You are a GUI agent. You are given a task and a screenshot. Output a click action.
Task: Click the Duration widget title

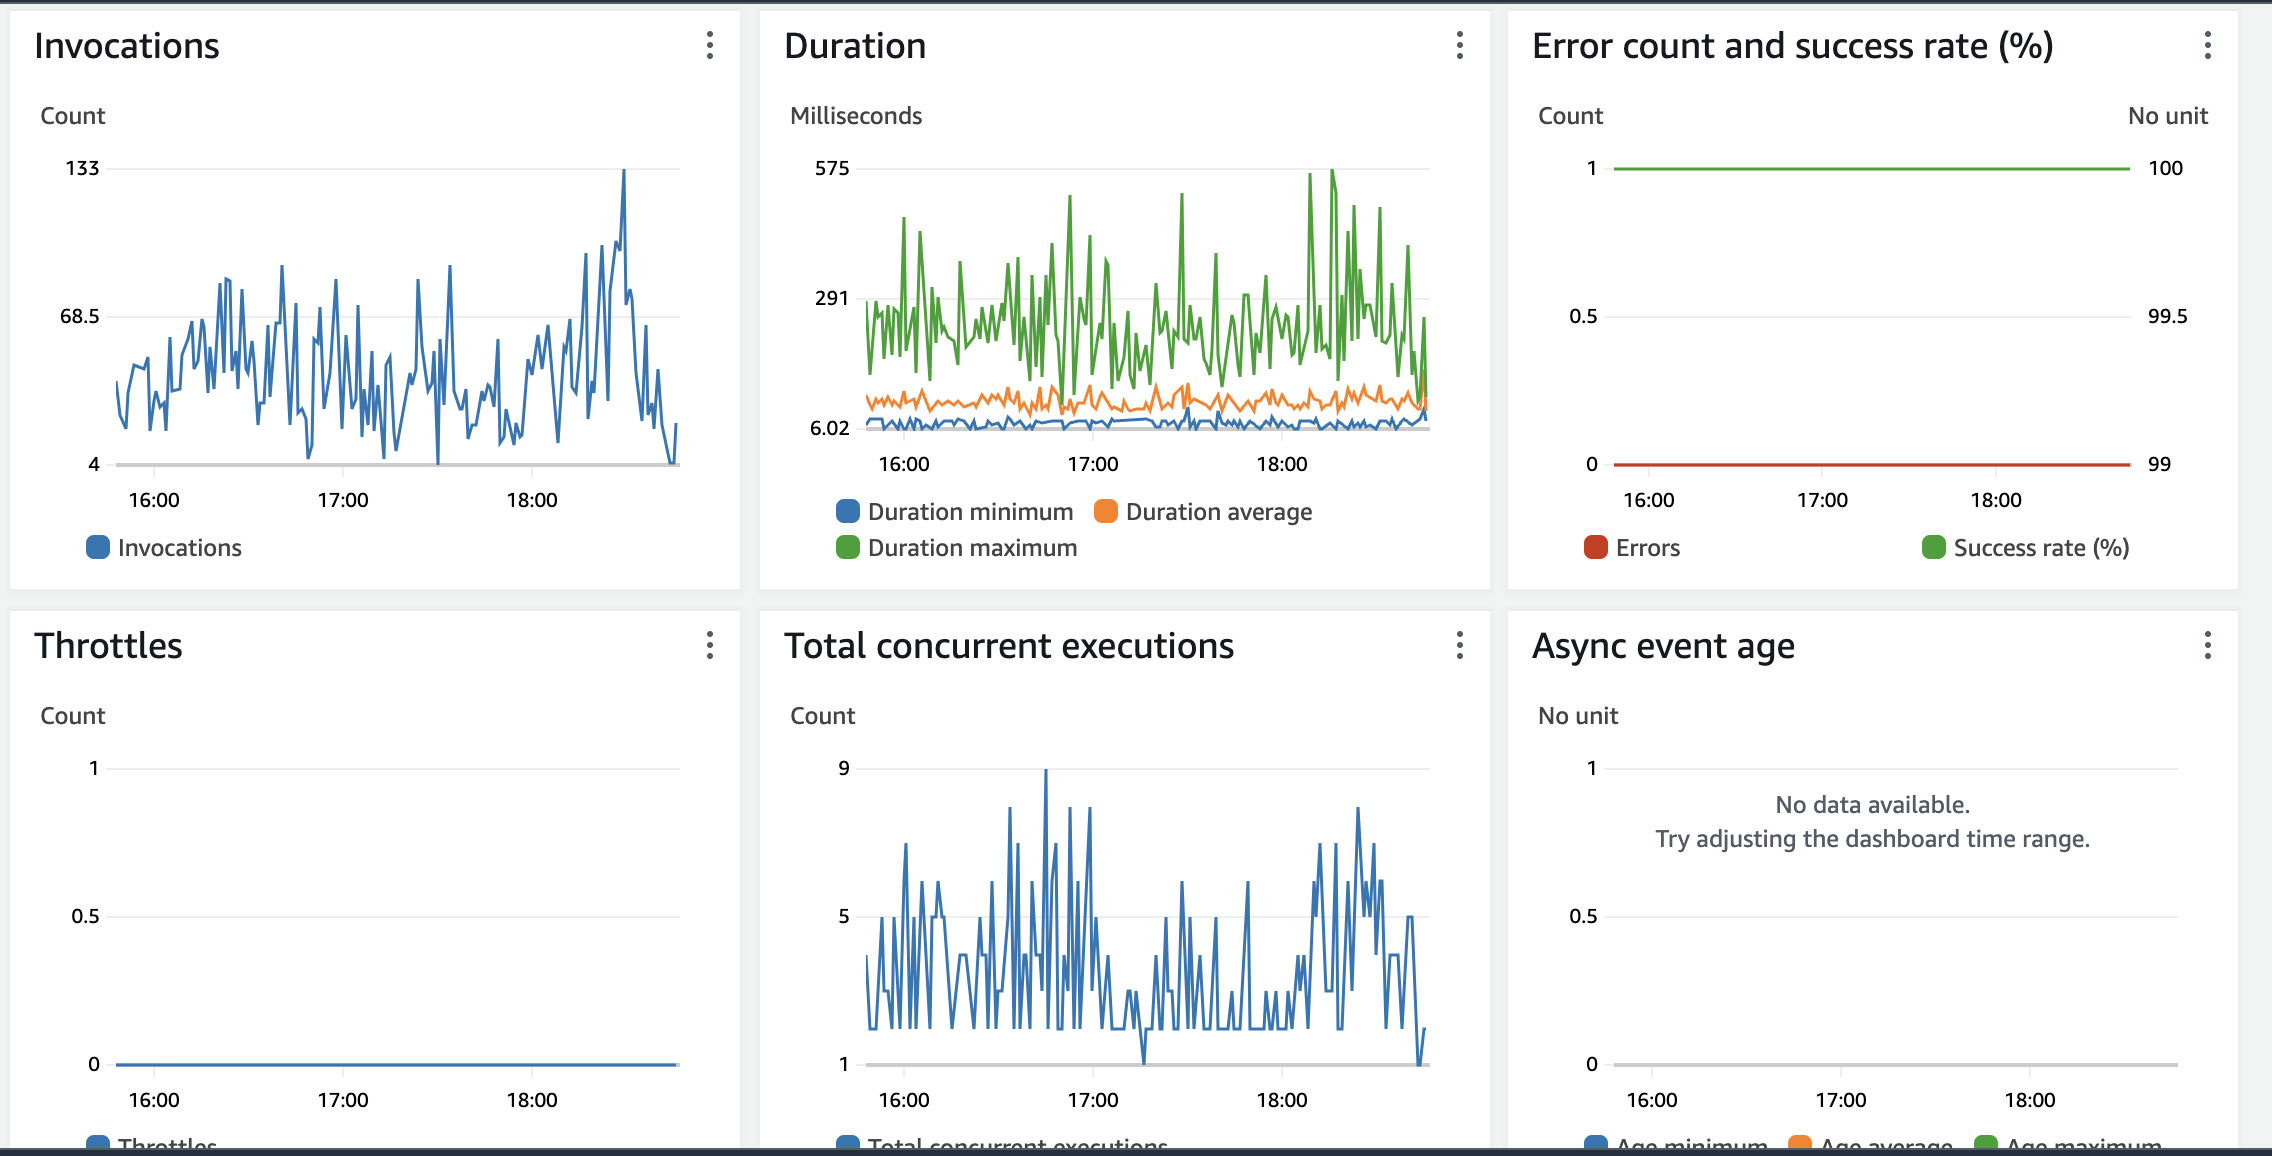coord(855,45)
